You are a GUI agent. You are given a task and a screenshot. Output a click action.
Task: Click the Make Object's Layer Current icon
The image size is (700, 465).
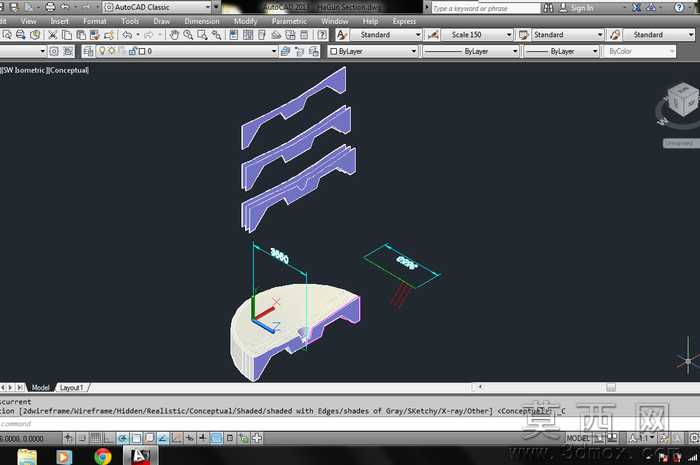(286, 51)
